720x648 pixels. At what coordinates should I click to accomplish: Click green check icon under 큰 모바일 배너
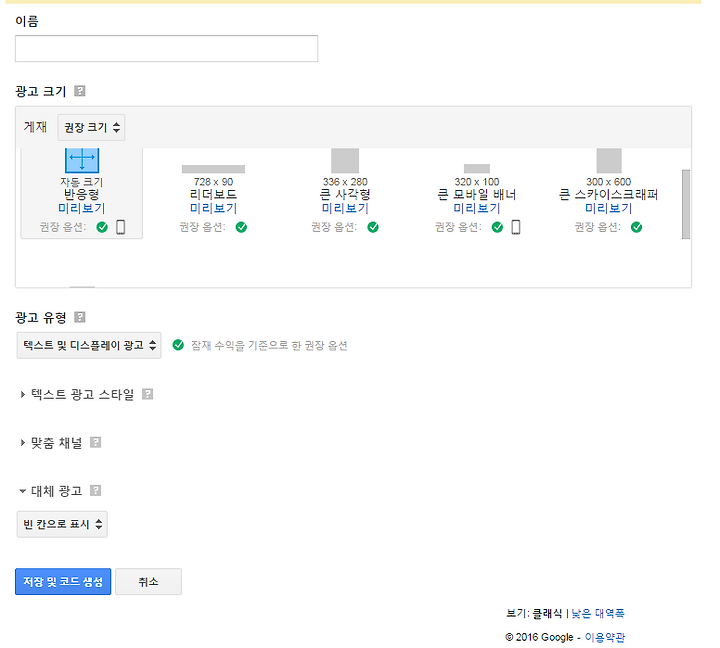point(497,227)
